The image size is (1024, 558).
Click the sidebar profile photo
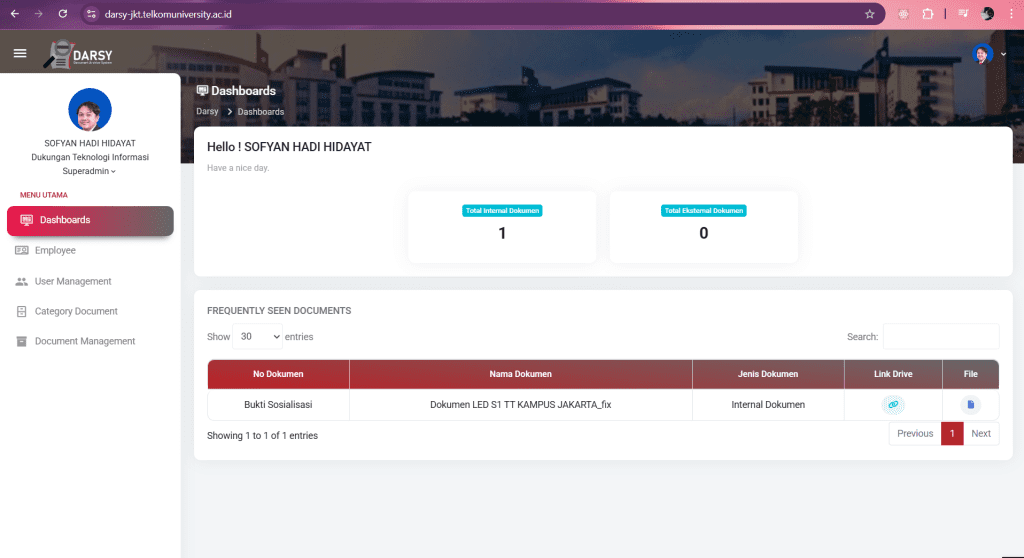click(90, 110)
